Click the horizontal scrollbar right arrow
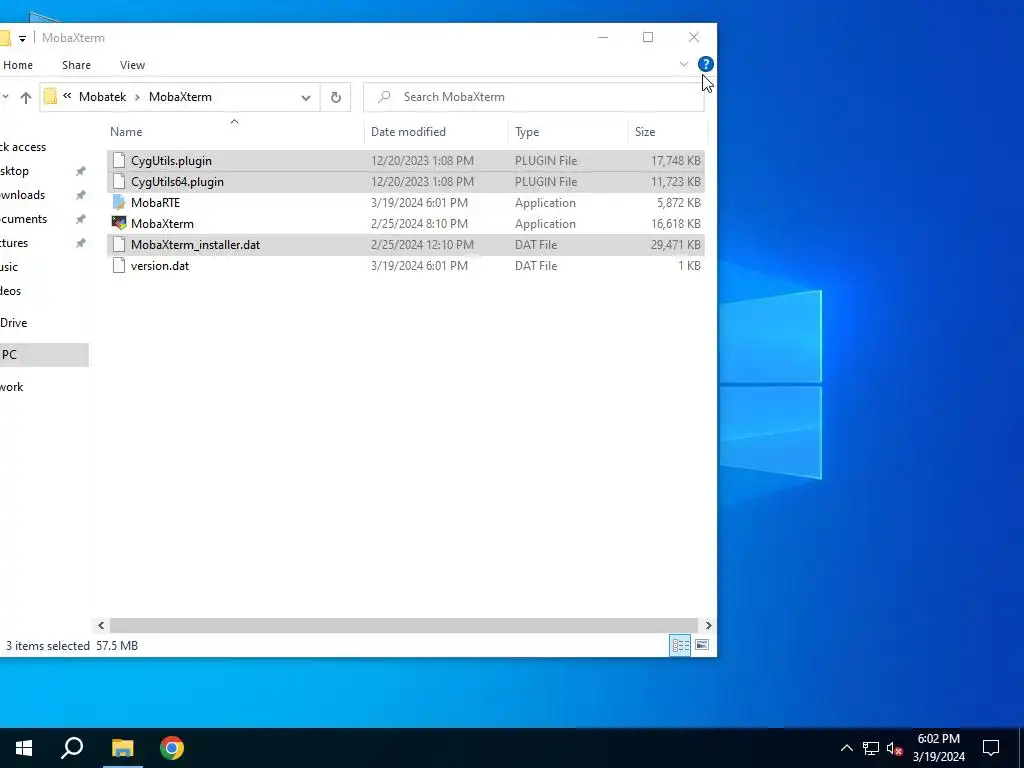The width and height of the screenshot is (1024, 768). [709, 626]
